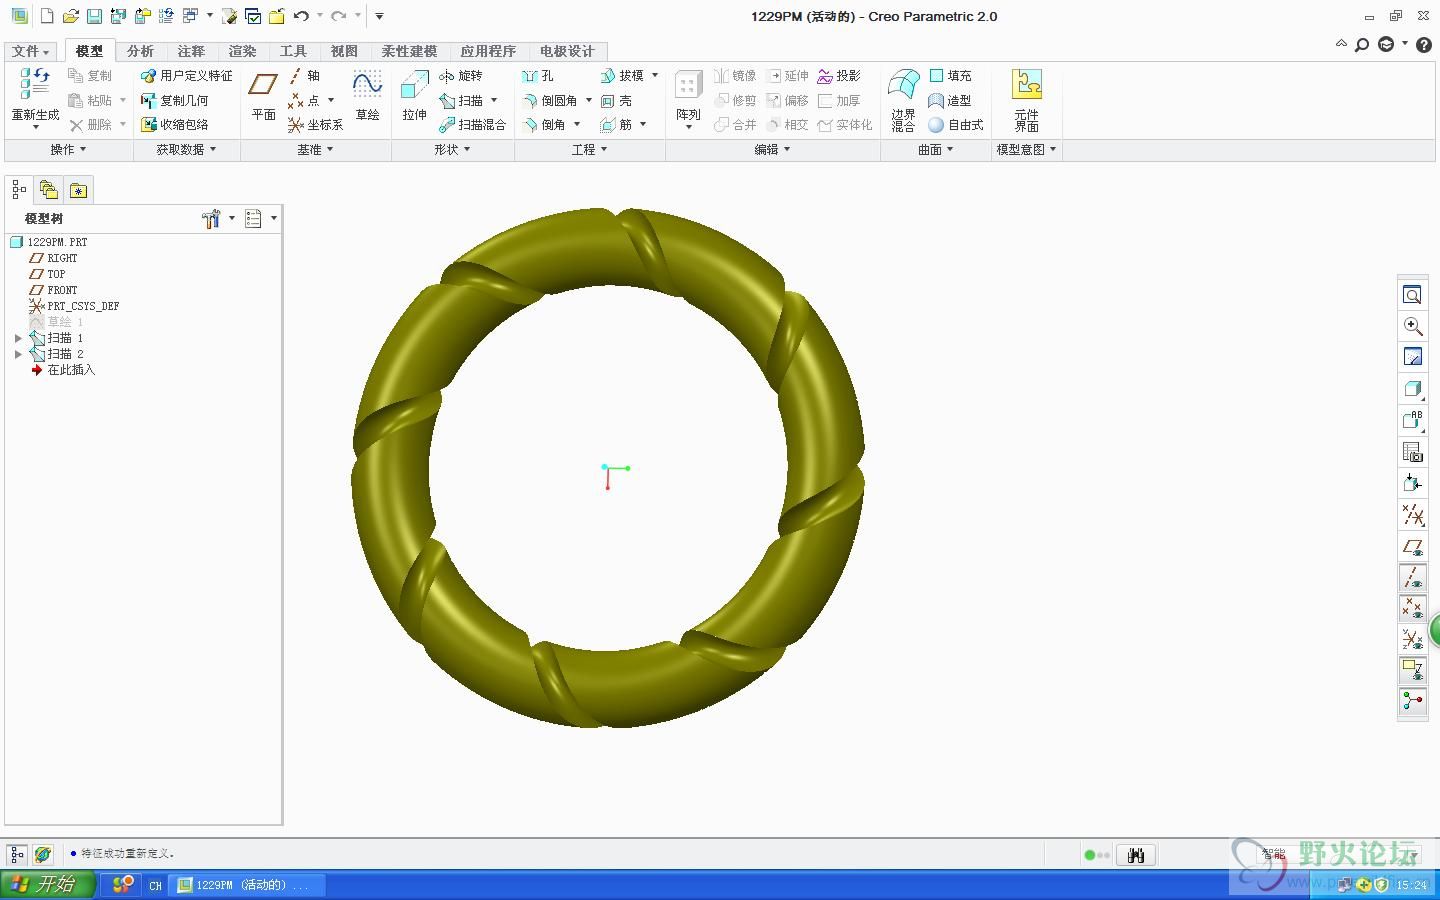The width and height of the screenshot is (1440, 900).
Task: Switch to the 分析 tab
Action: coord(140,51)
